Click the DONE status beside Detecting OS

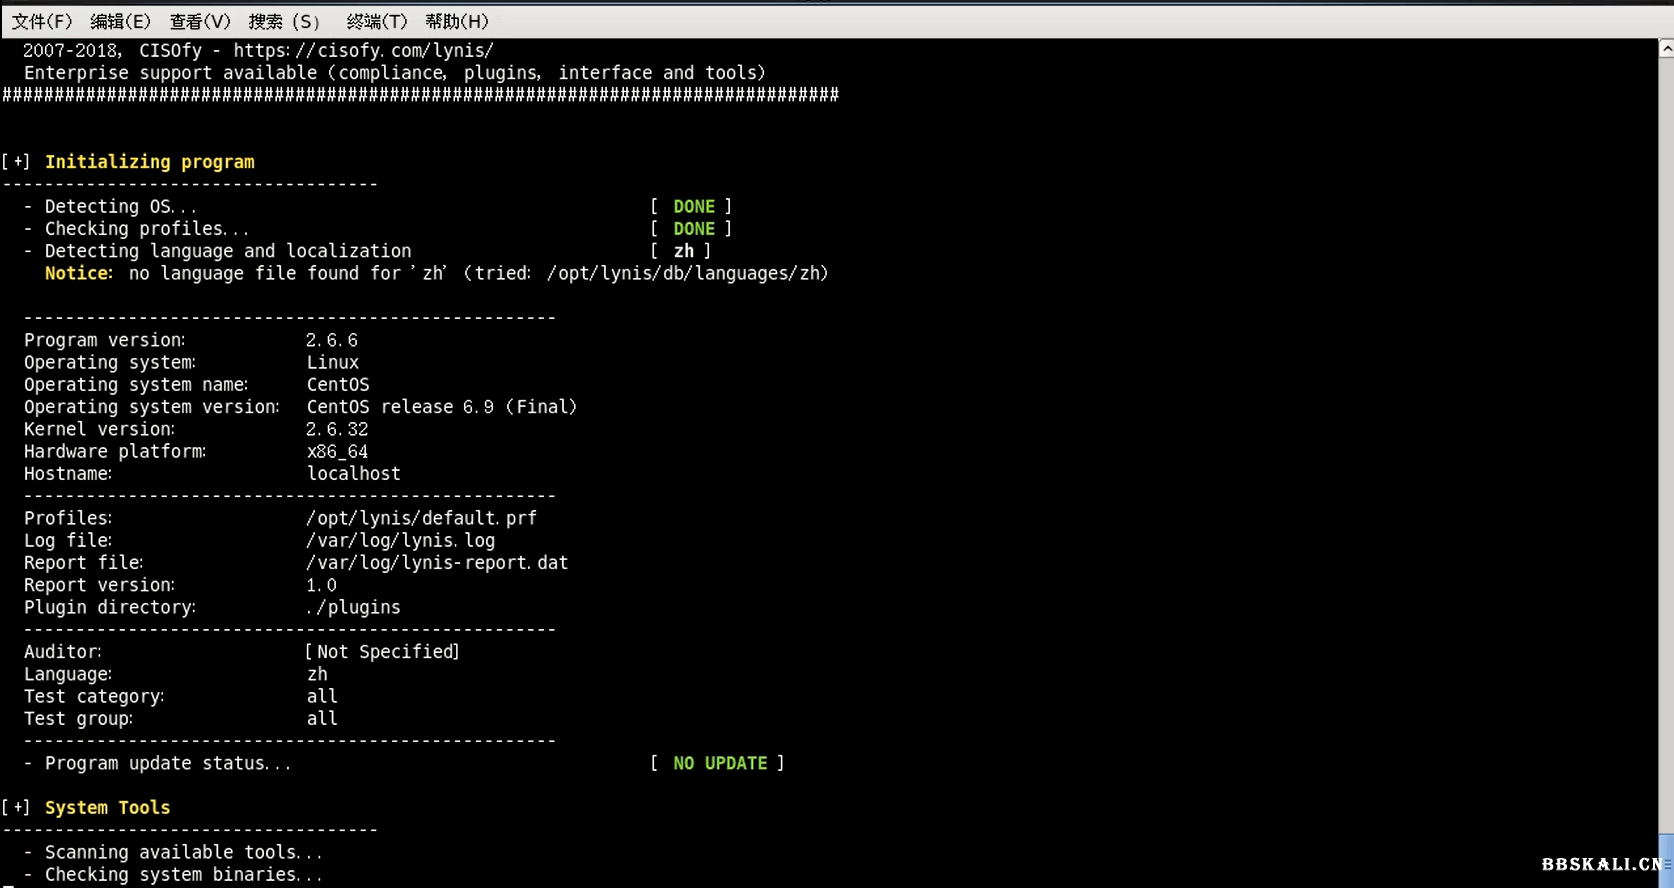pos(693,206)
